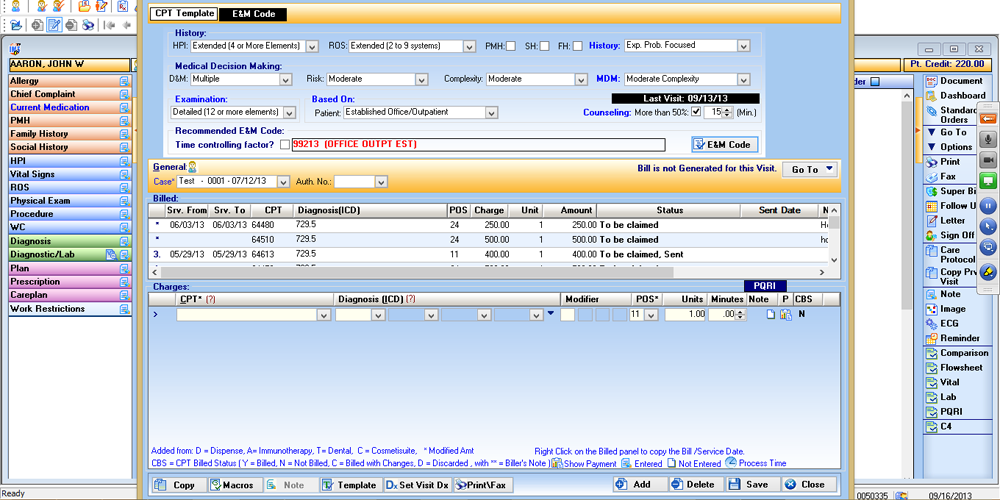Viewport: 1000px width, 500px height.
Task: Expand the Options menu in sidebar
Action: pyautogui.click(x=950, y=147)
